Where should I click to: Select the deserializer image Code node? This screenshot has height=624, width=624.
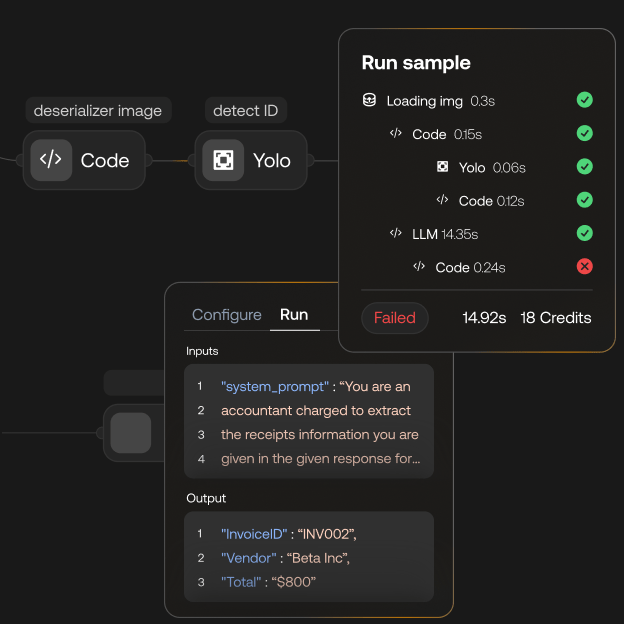tap(85, 160)
